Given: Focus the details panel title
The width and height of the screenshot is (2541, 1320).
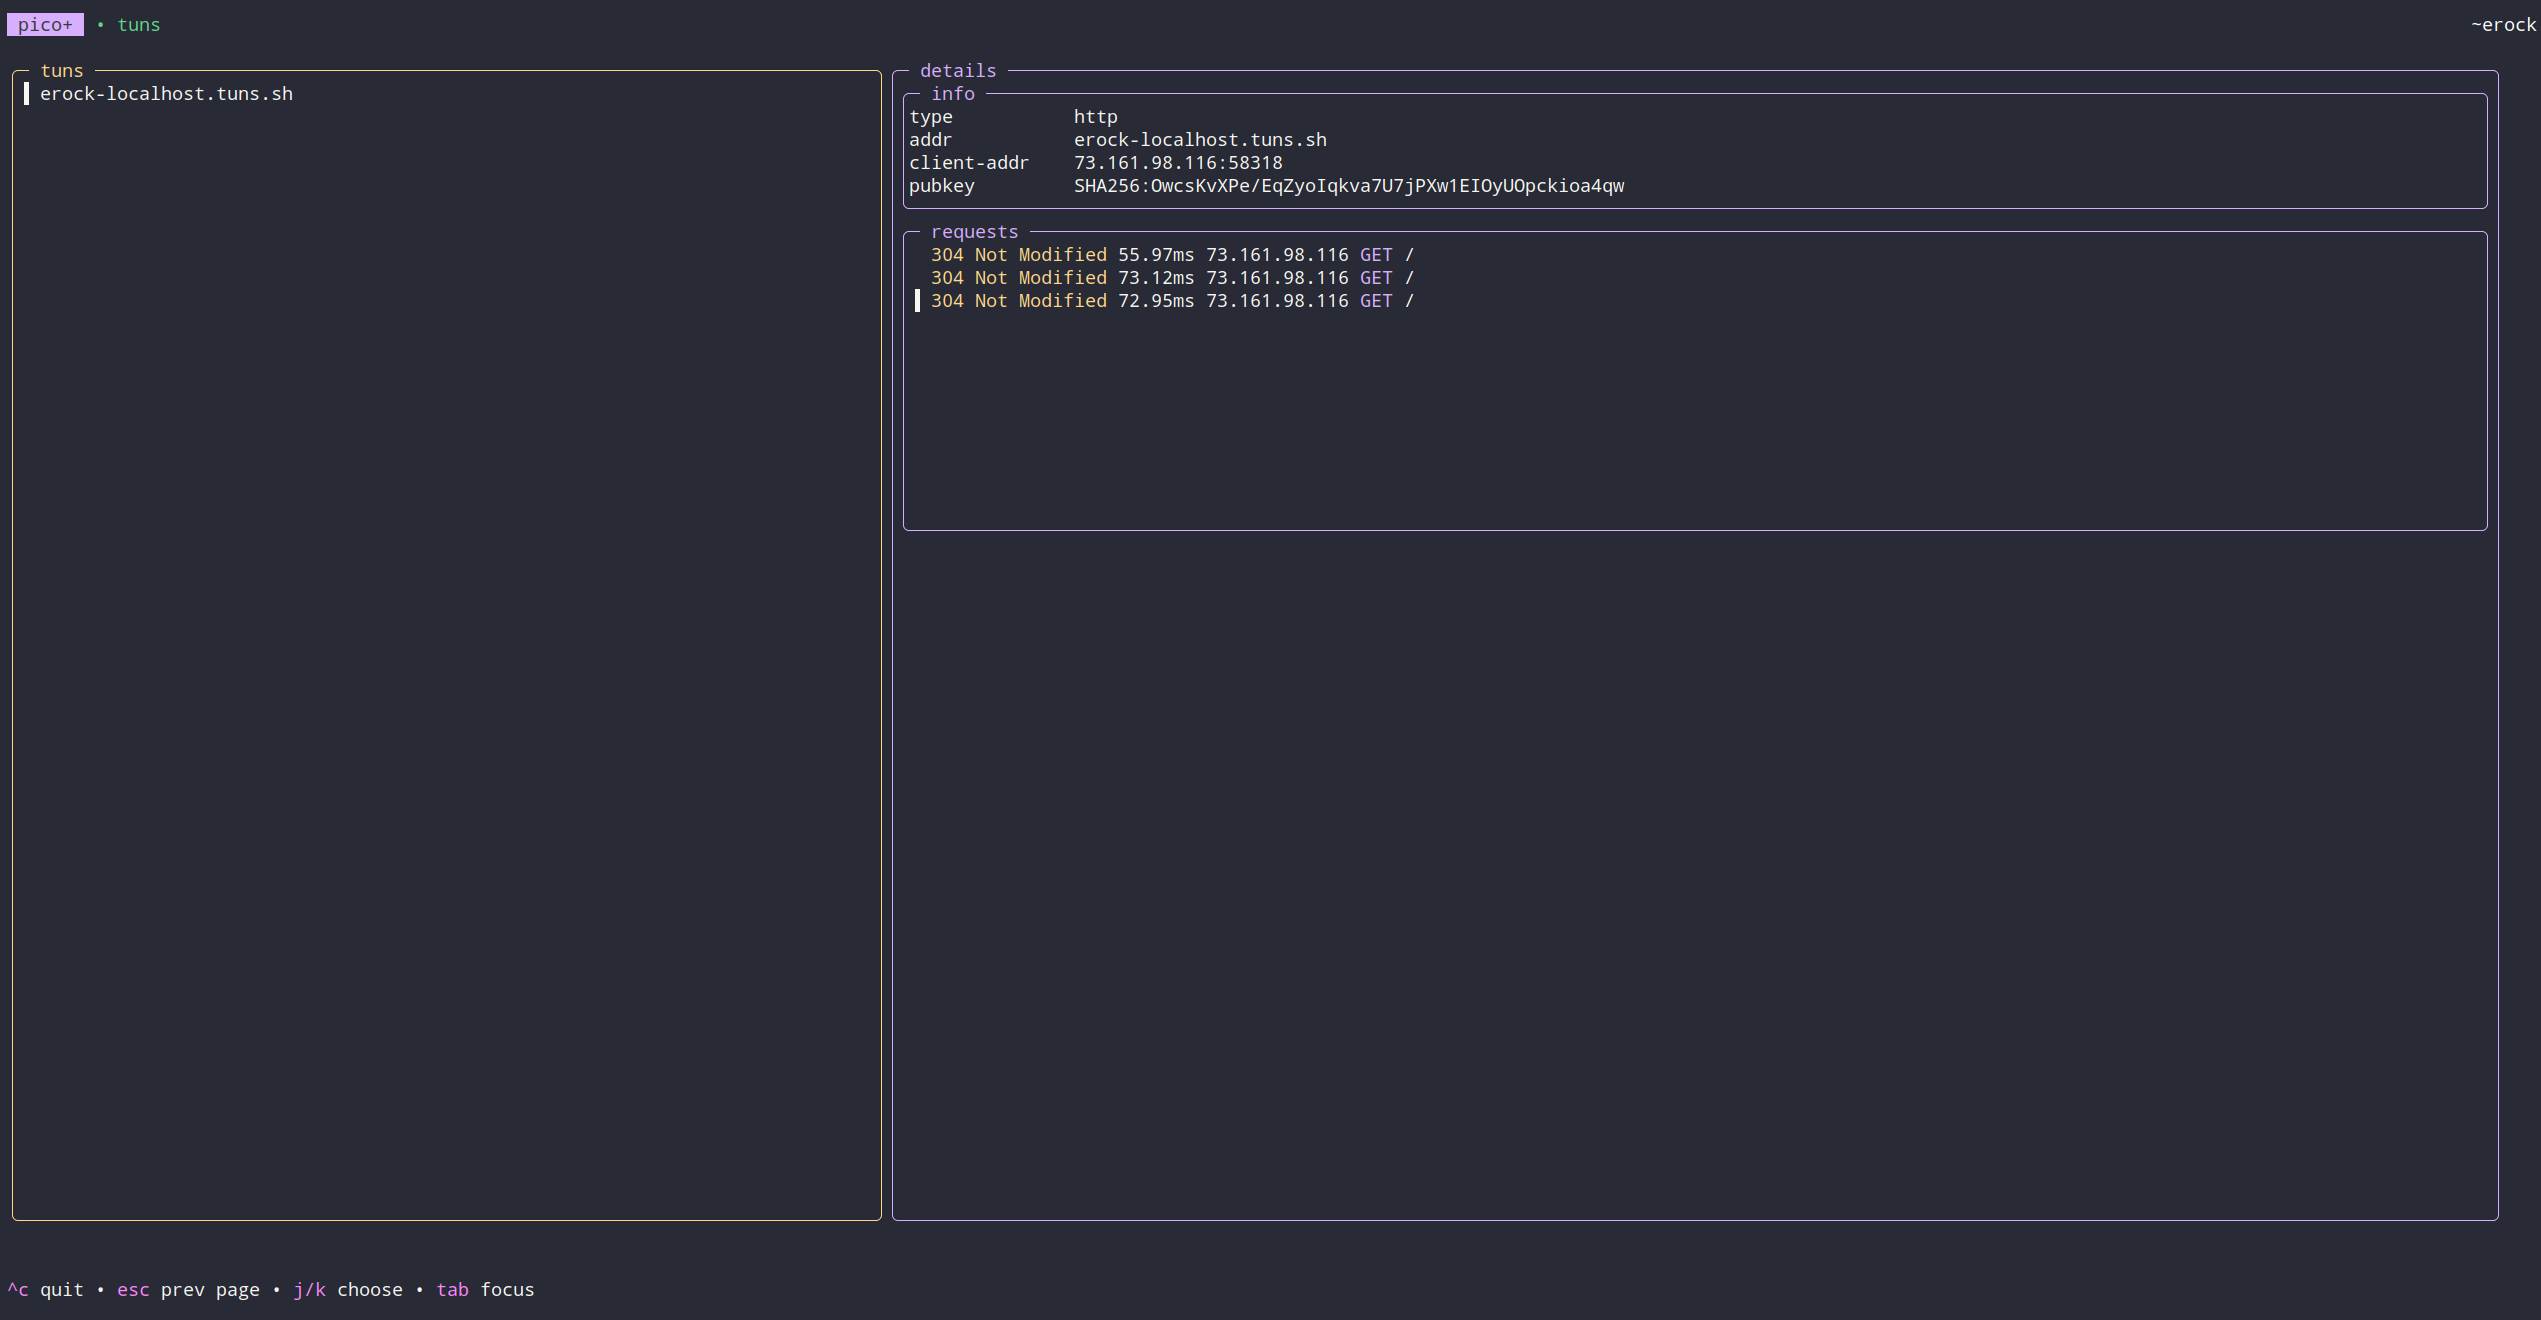Looking at the screenshot, I should 957,71.
